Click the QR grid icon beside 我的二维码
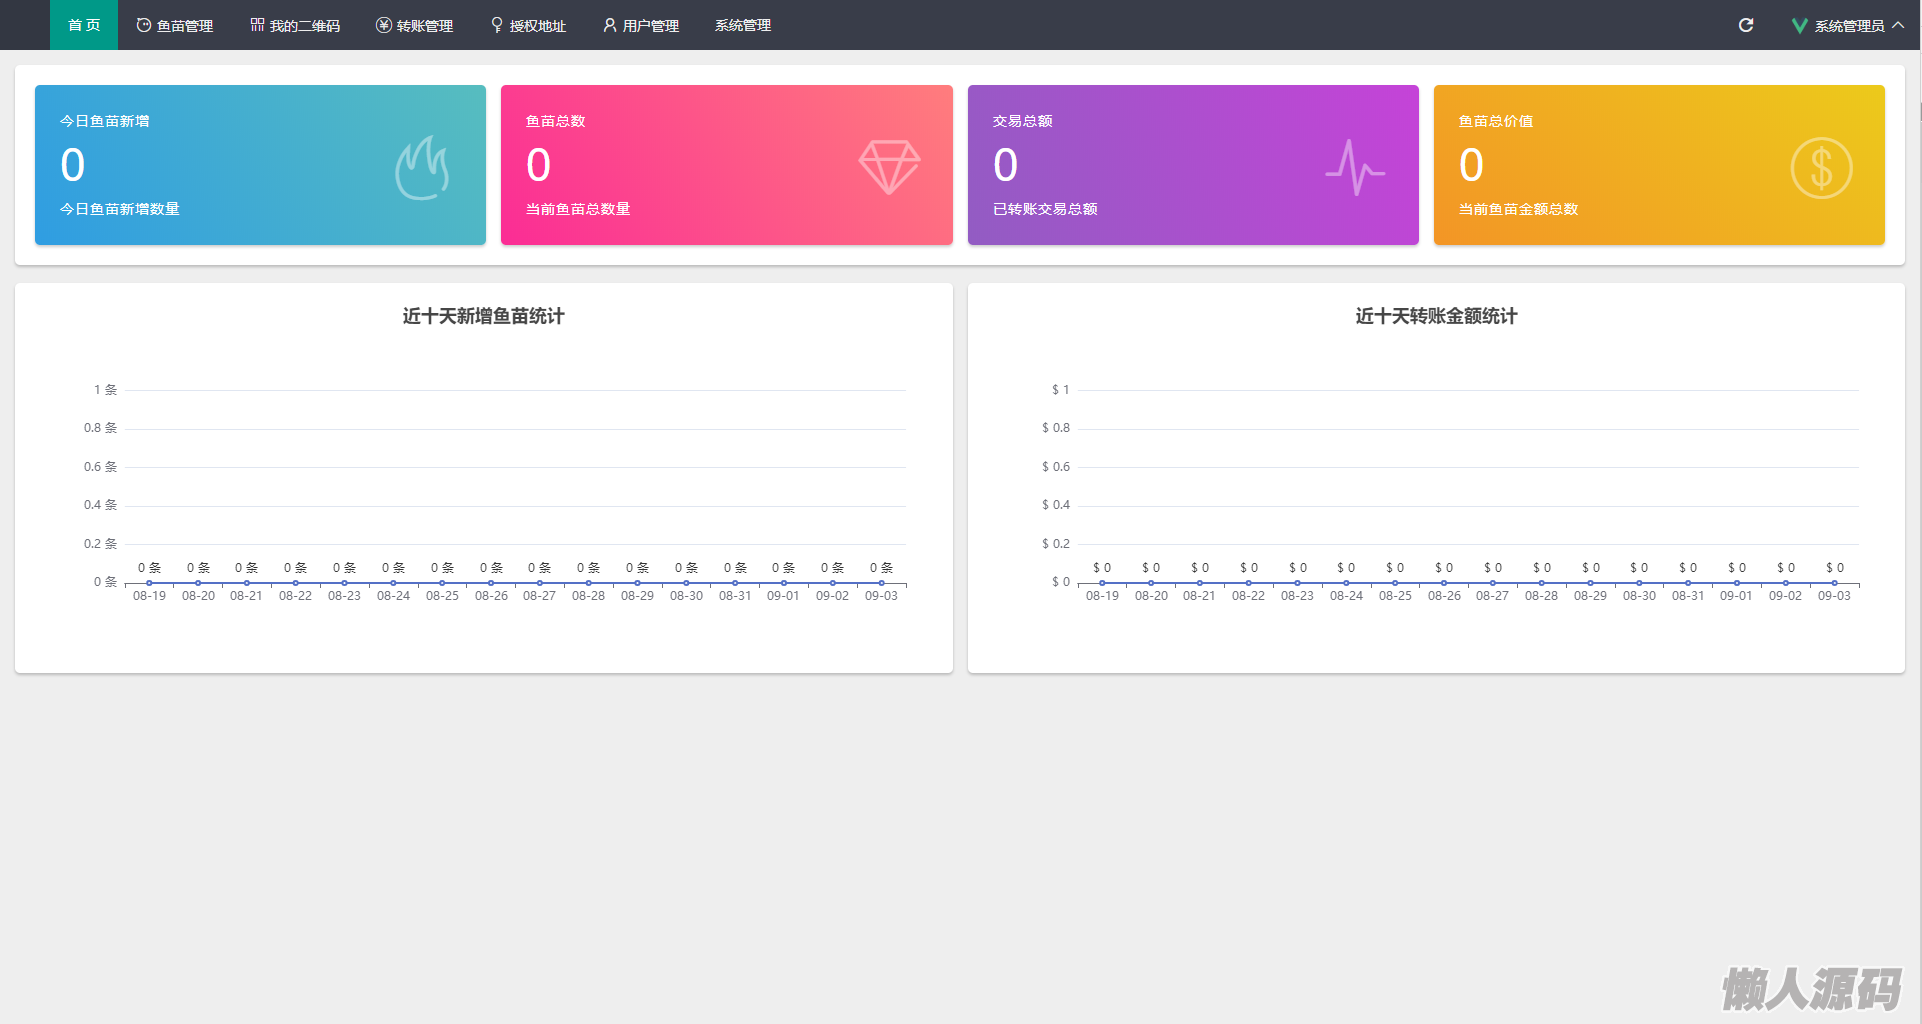This screenshot has height=1024, width=1922. tap(257, 25)
